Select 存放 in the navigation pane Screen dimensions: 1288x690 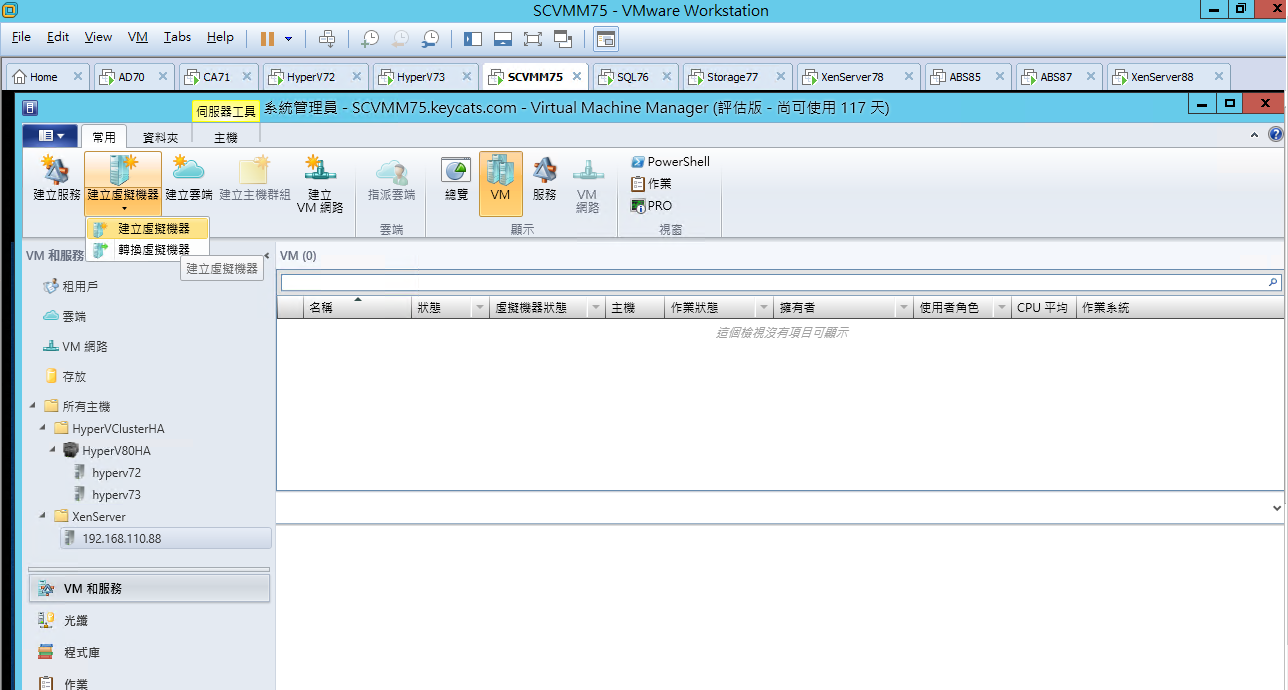[64, 377]
